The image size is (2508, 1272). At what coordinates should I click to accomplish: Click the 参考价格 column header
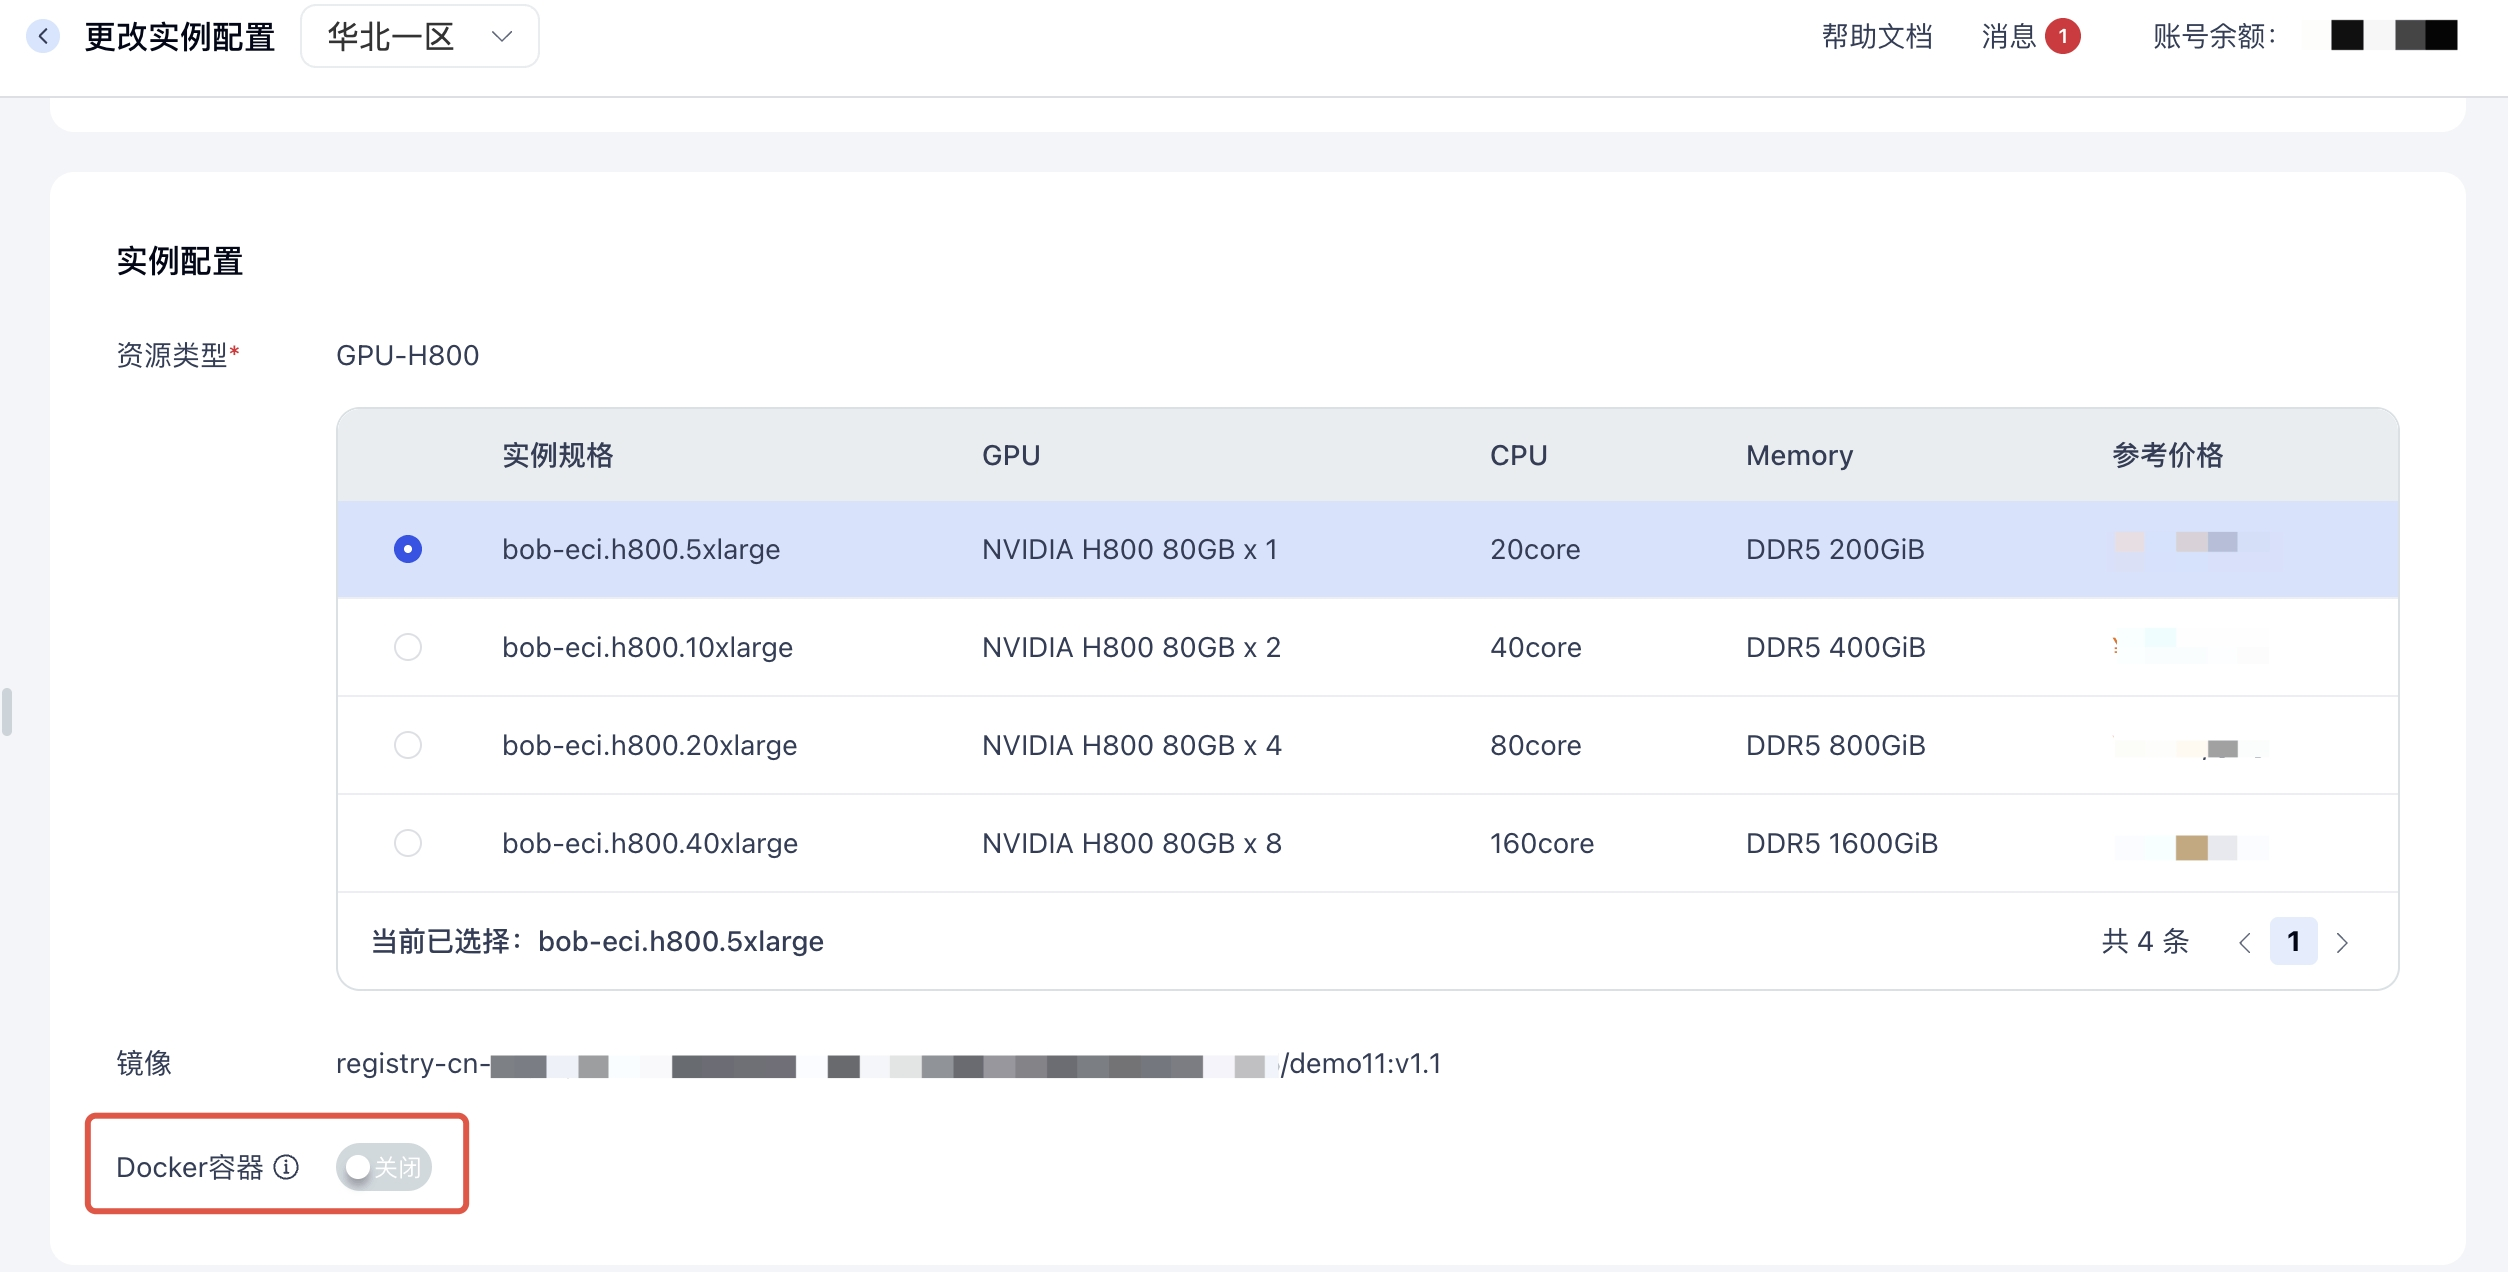pos(2167,455)
